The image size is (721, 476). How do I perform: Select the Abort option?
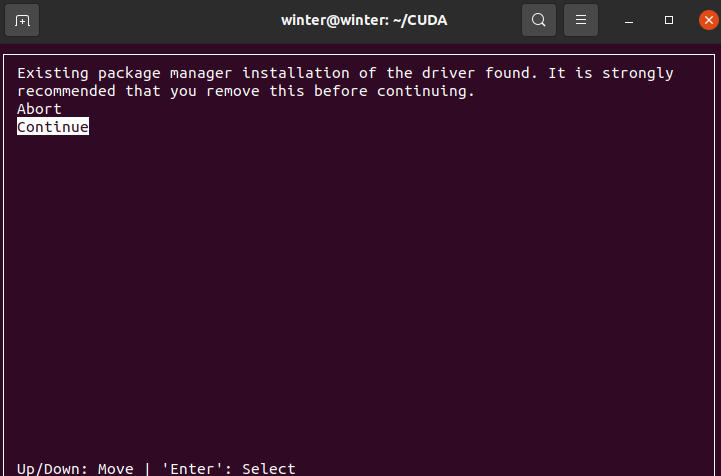39,109
